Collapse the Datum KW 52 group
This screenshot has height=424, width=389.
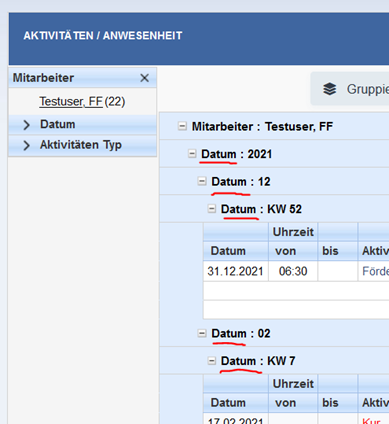(x=212, y=209)
